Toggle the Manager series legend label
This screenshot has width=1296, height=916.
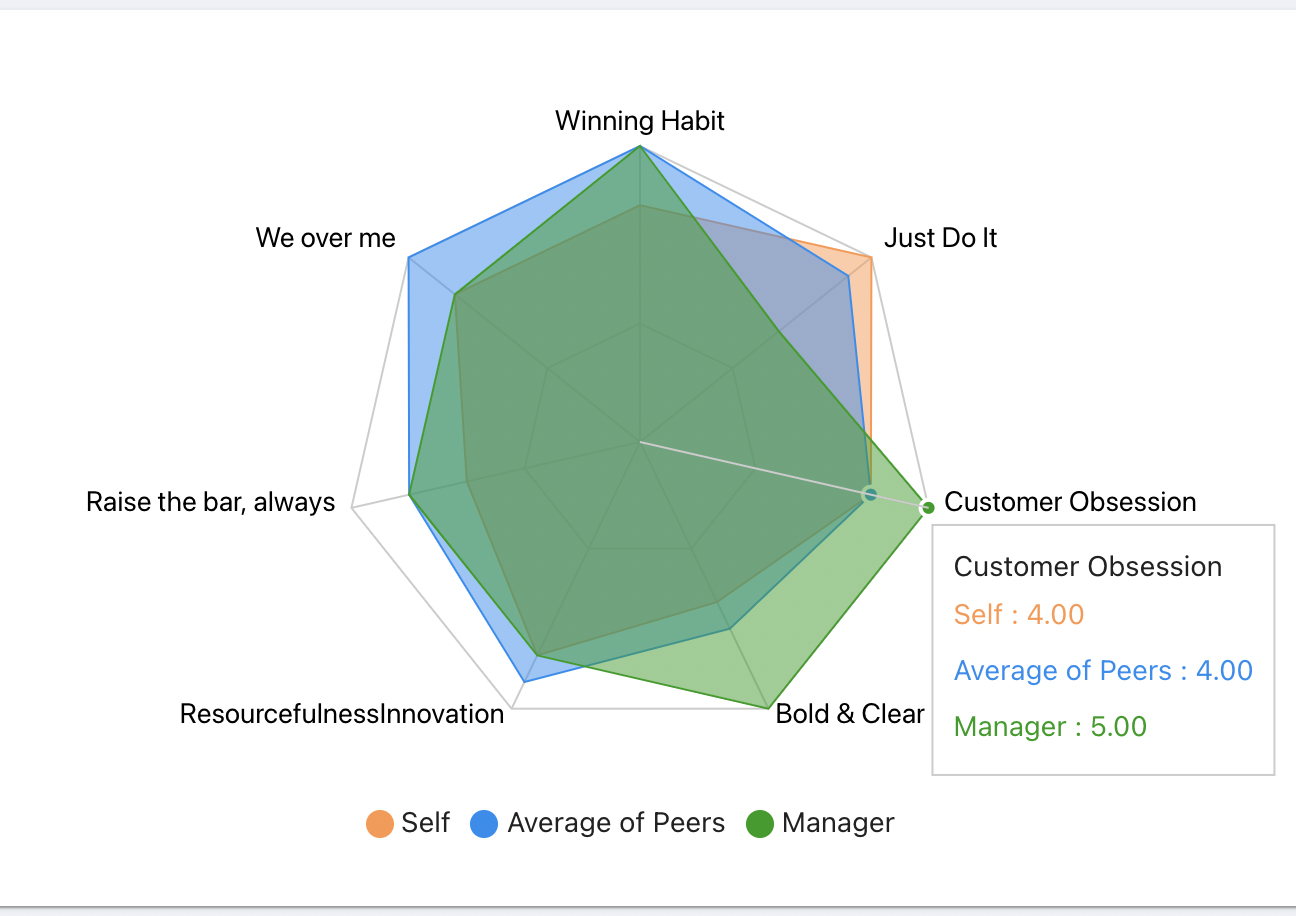[x=838, y=823]
